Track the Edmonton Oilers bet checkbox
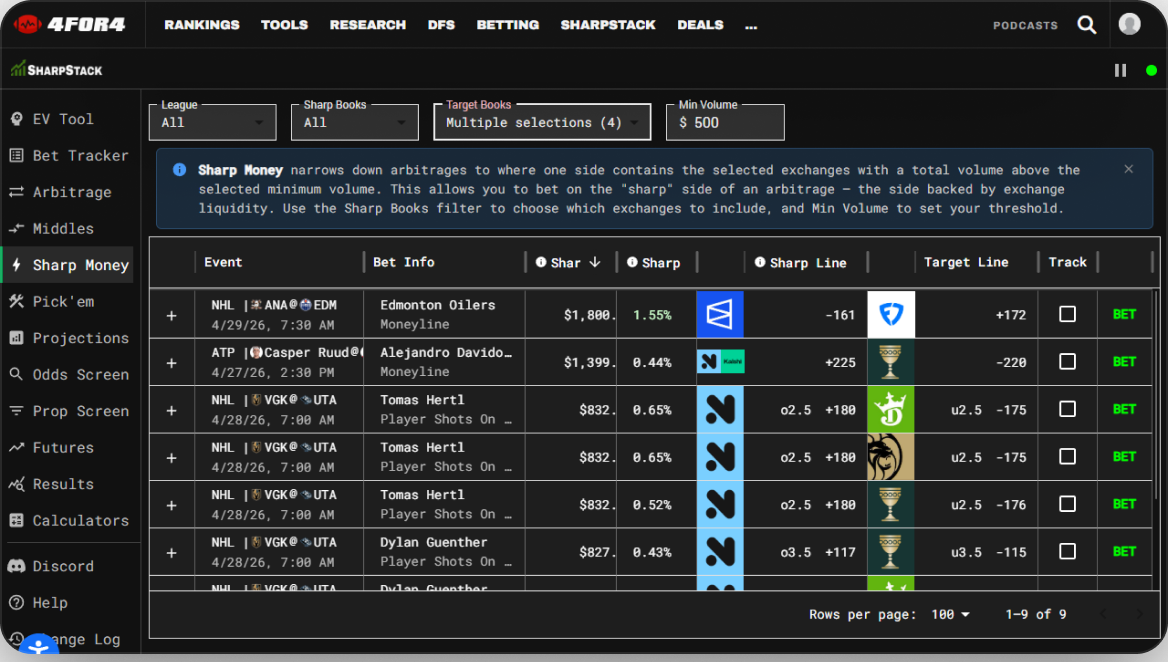Screen dimensions: 1168x662 (x=1067, y=314)
